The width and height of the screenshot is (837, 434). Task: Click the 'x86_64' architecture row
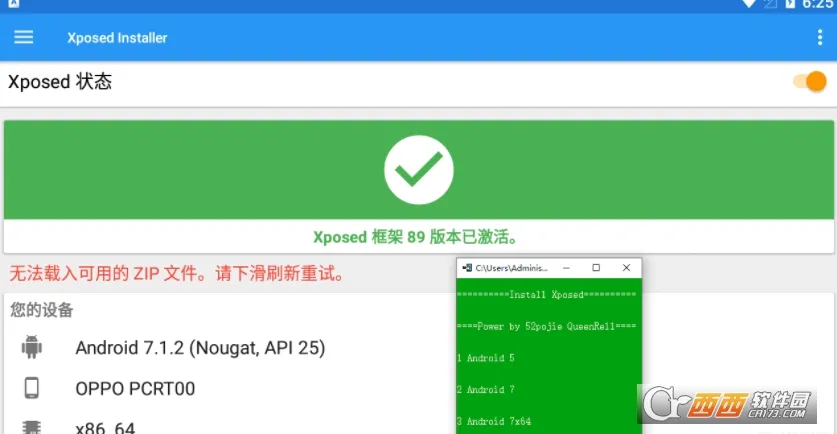(105, 428)
